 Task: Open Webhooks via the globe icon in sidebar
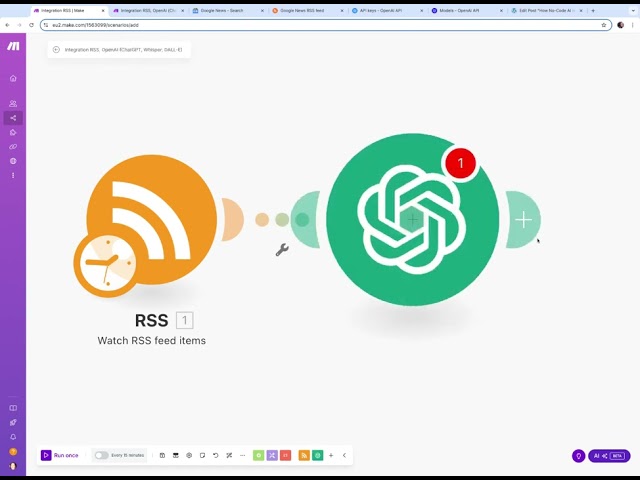[13, 161]
